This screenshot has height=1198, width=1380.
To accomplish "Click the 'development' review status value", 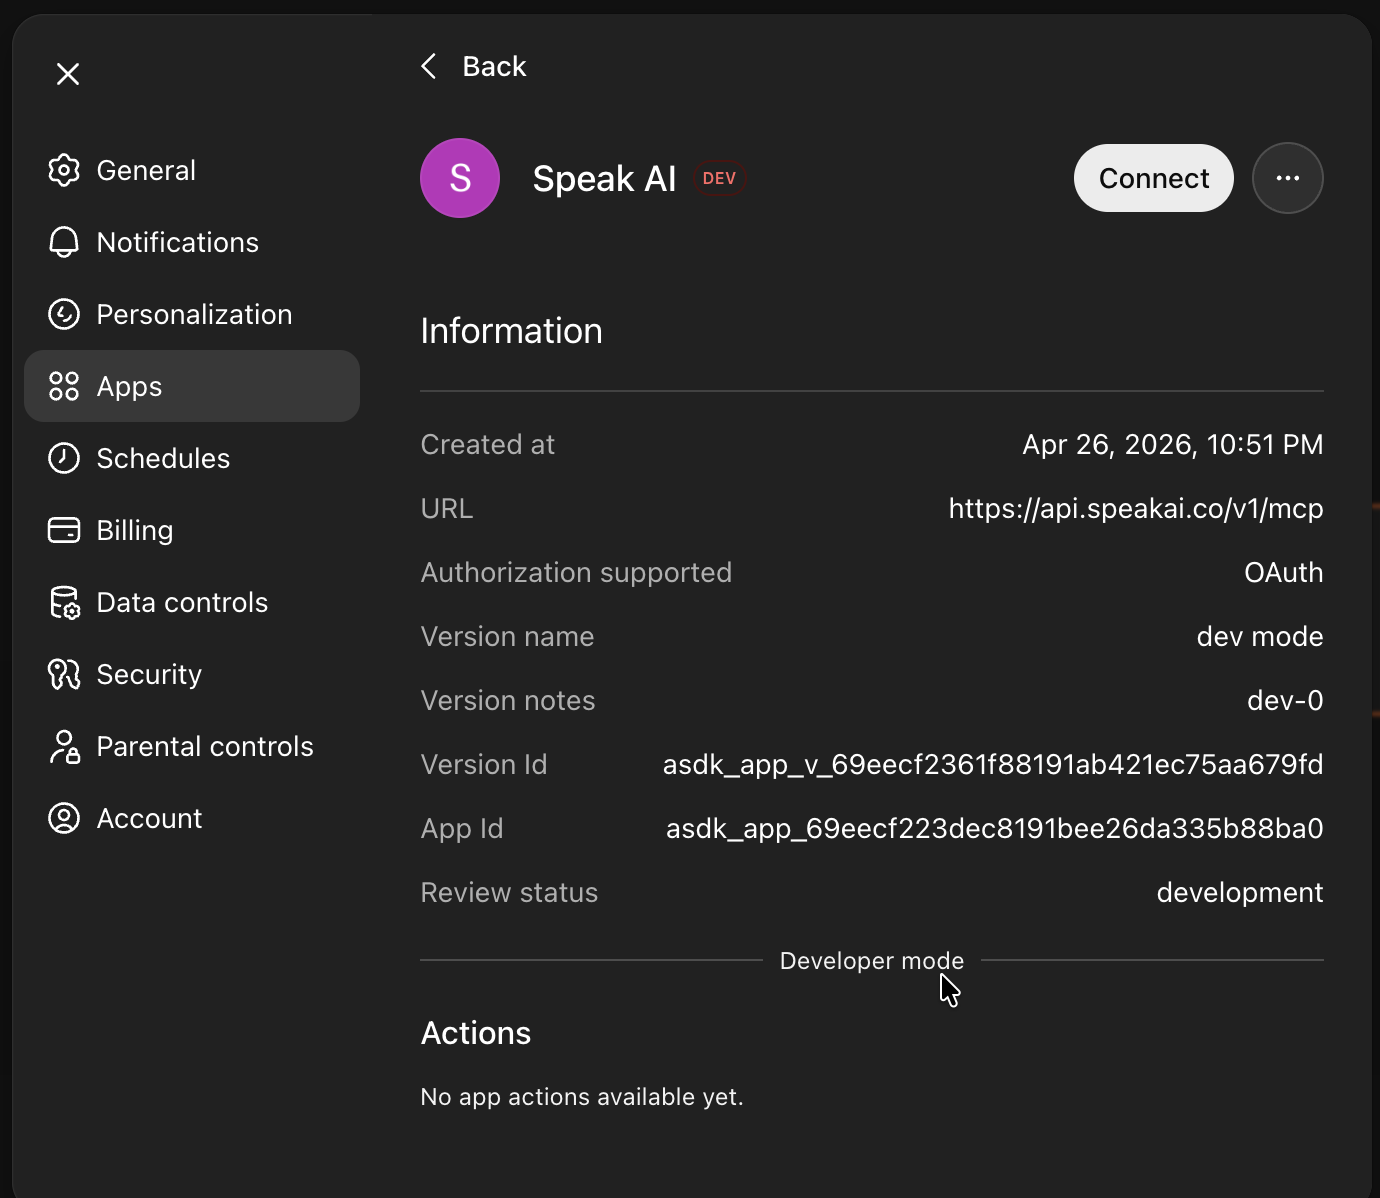I will click(x=1240, y=892).
